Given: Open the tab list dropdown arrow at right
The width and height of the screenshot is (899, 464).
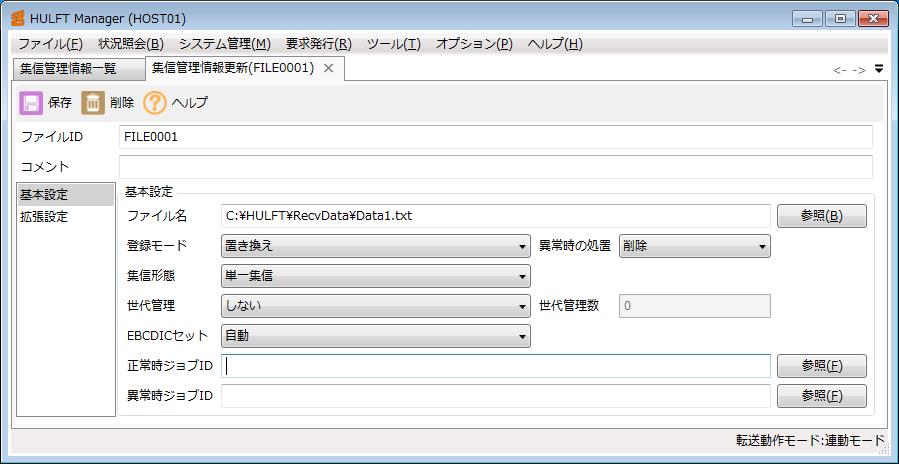Looking at the screenshot, I should (x=879, y=69).
